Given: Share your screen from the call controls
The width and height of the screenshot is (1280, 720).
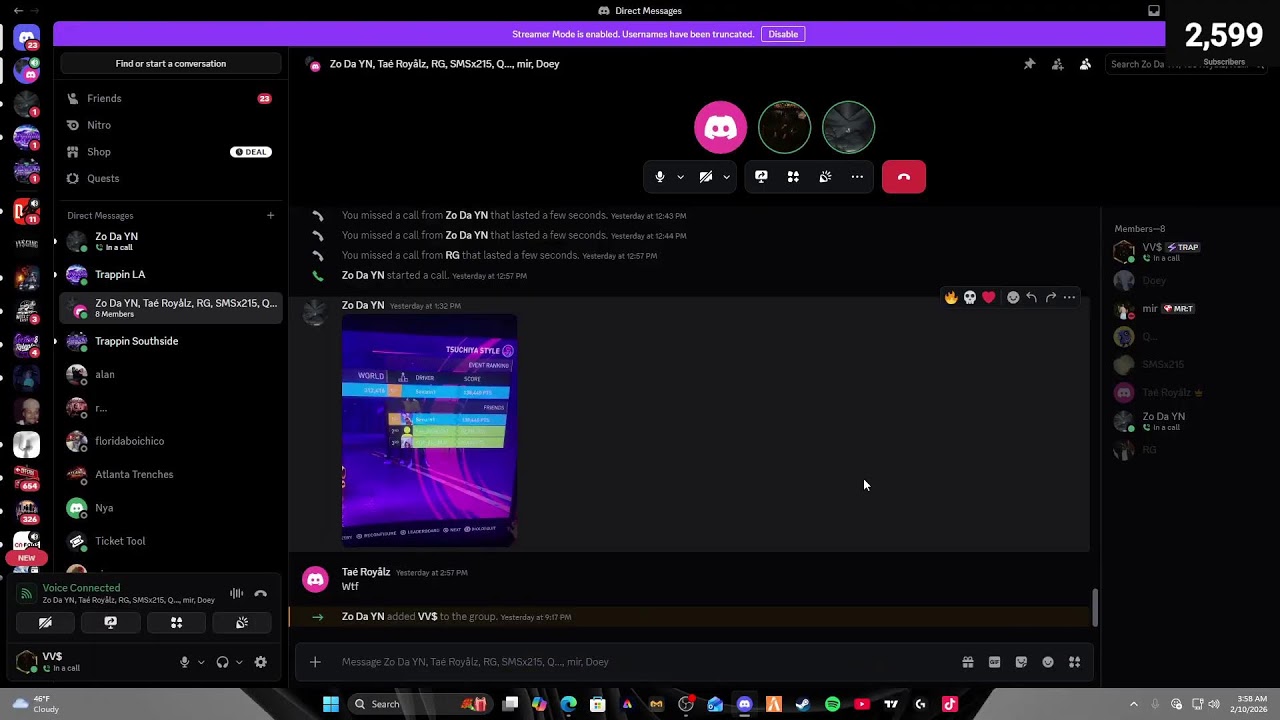Looking at the screenshot, I should (761, 177).
